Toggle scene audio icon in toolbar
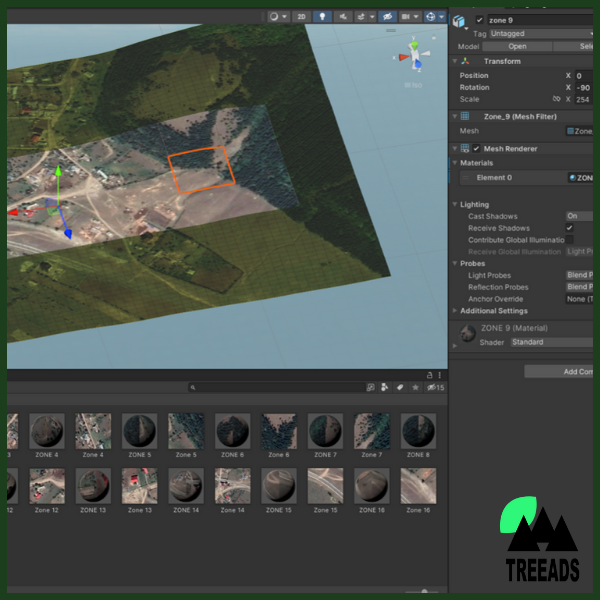Screen dimensions: 600x600 click(344, 17)
